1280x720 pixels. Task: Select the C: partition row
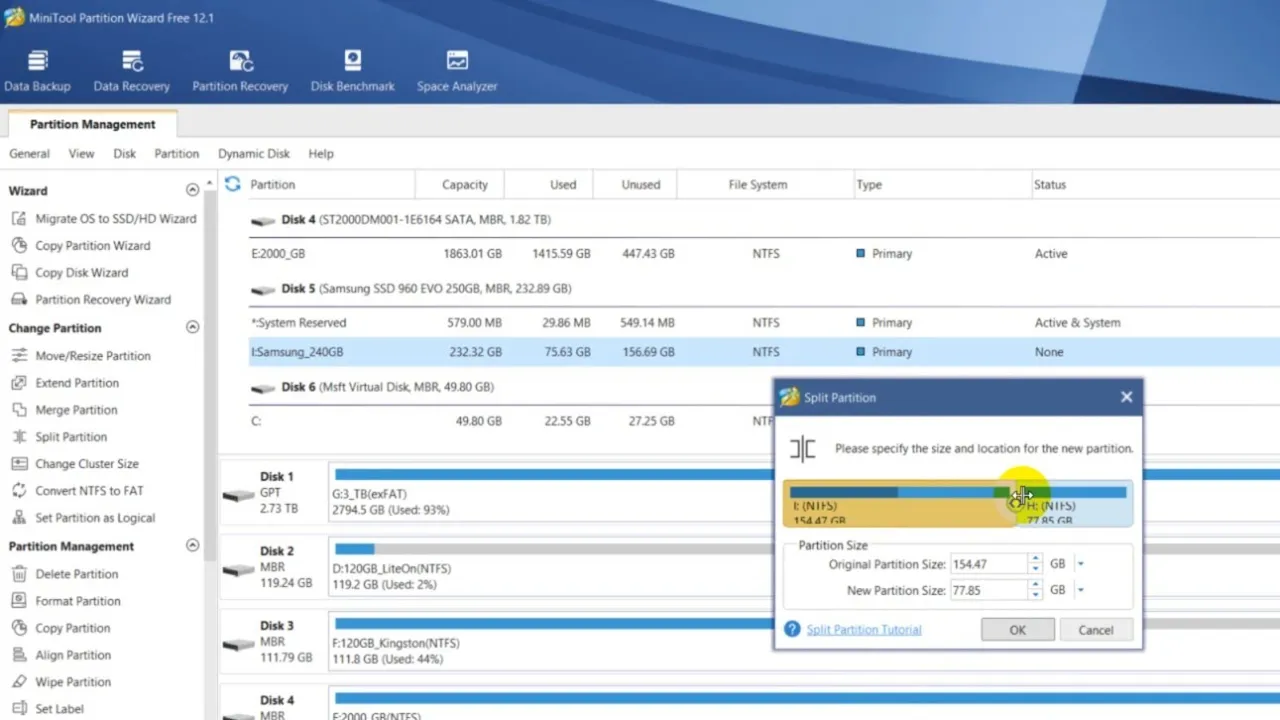tap(510, 421)
